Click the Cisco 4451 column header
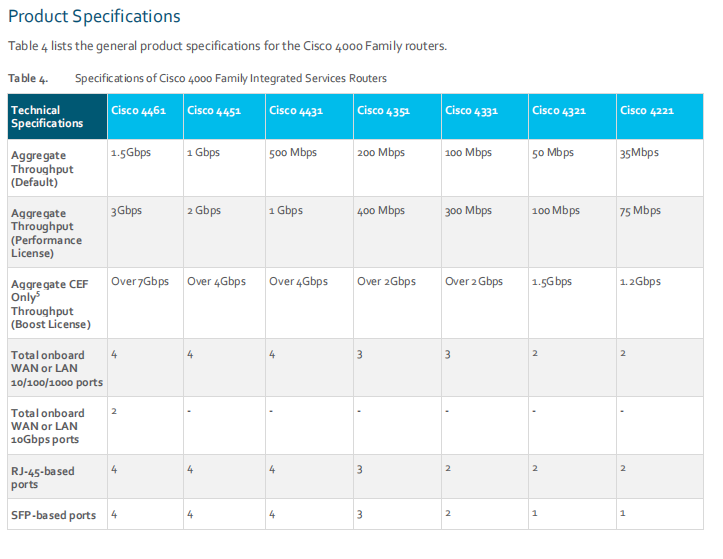 (x=214, y=110)
